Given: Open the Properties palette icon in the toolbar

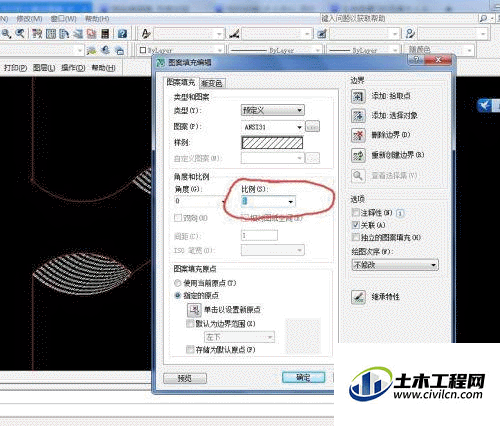Looking at the screenshot, I should [37, 33].
